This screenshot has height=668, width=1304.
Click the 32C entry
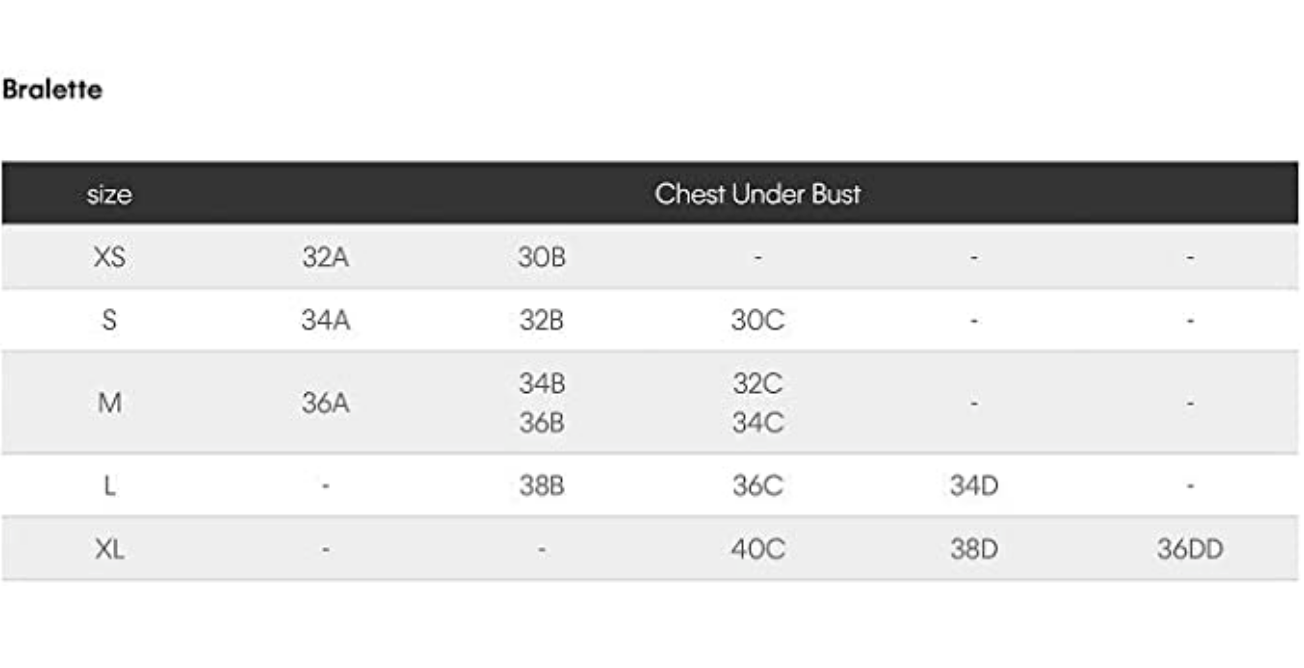click(757, 384)
